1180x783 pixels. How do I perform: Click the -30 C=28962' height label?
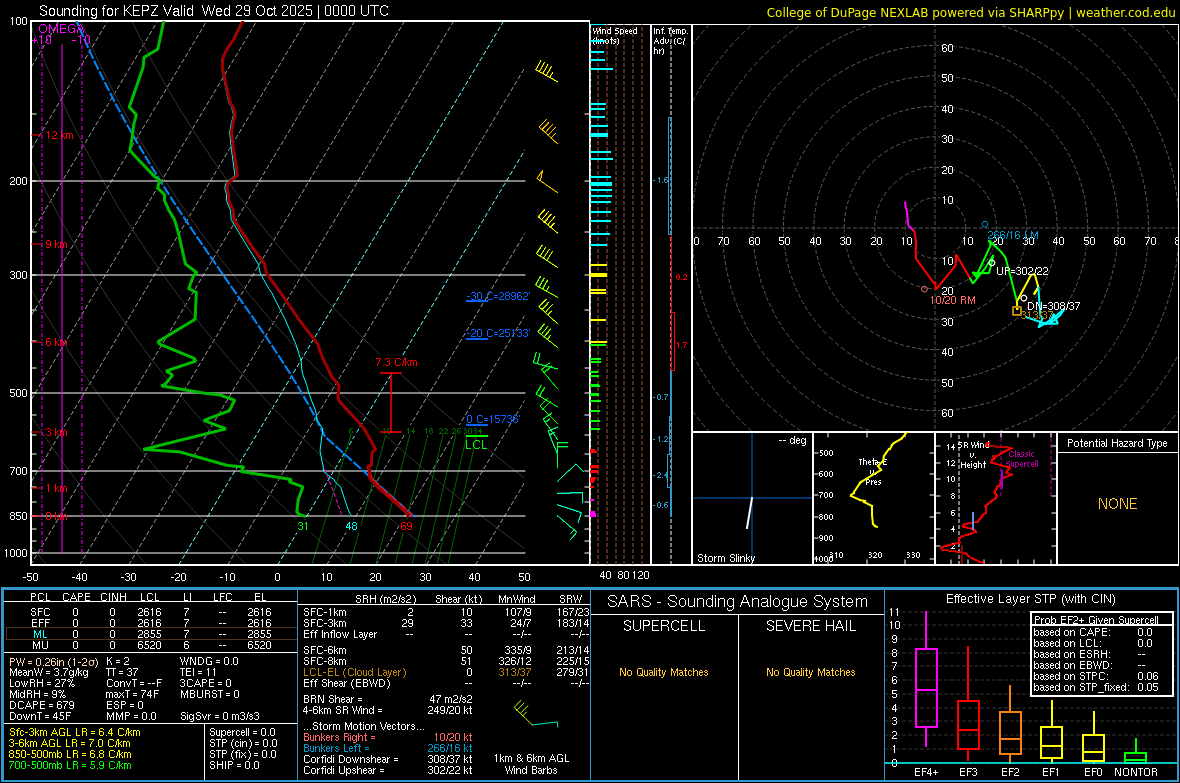[498, 296]
